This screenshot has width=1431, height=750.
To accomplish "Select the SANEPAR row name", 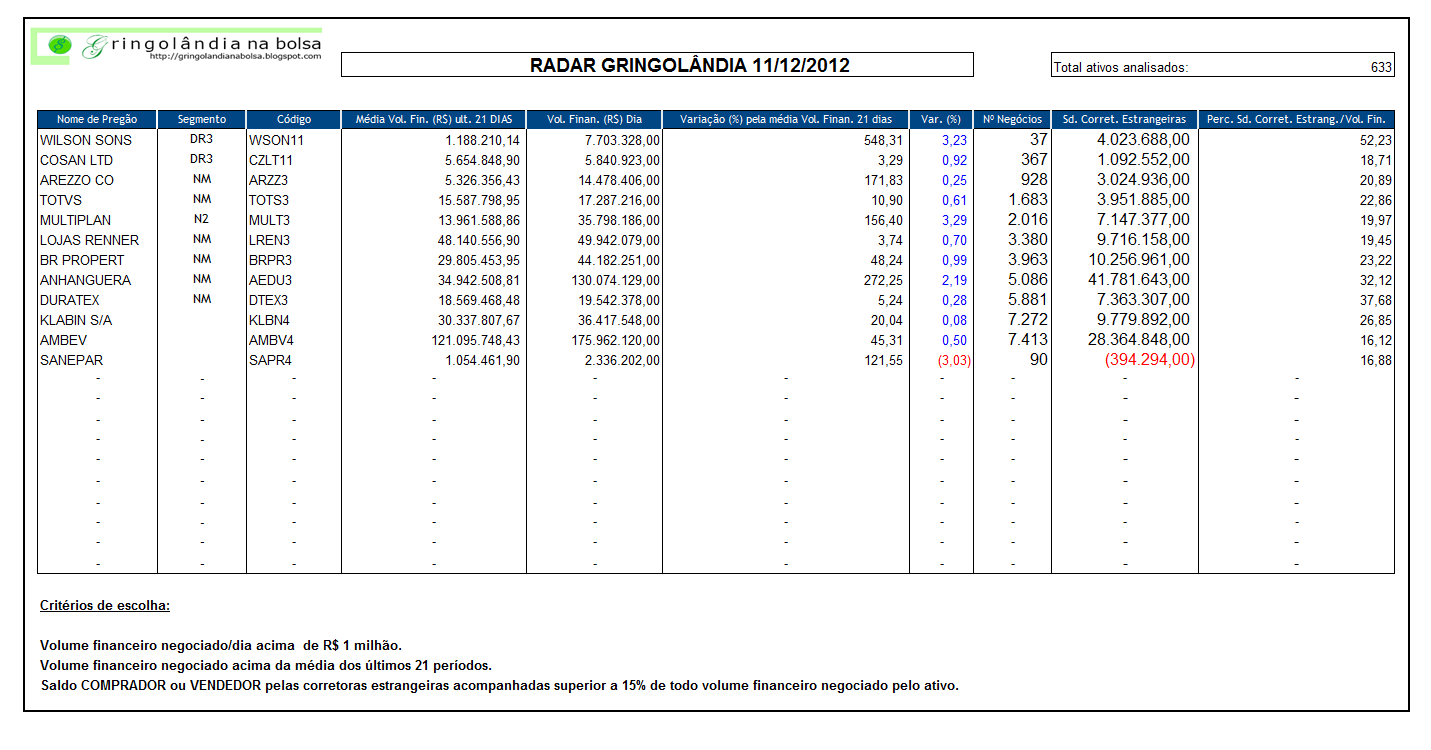I will point(72,360).
